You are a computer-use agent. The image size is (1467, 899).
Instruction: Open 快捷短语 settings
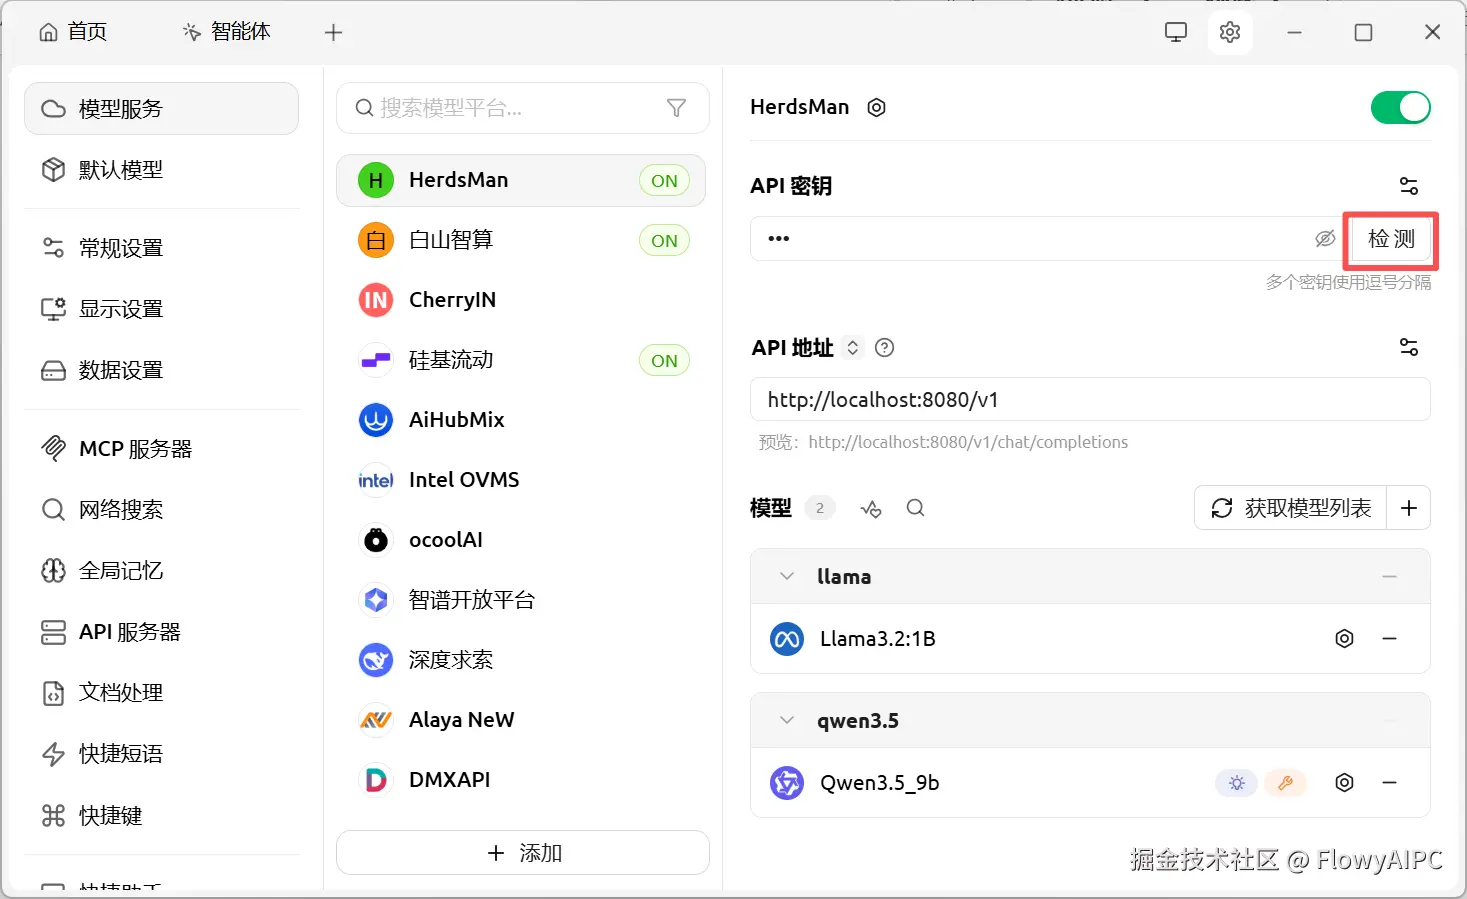pos(161,754)
